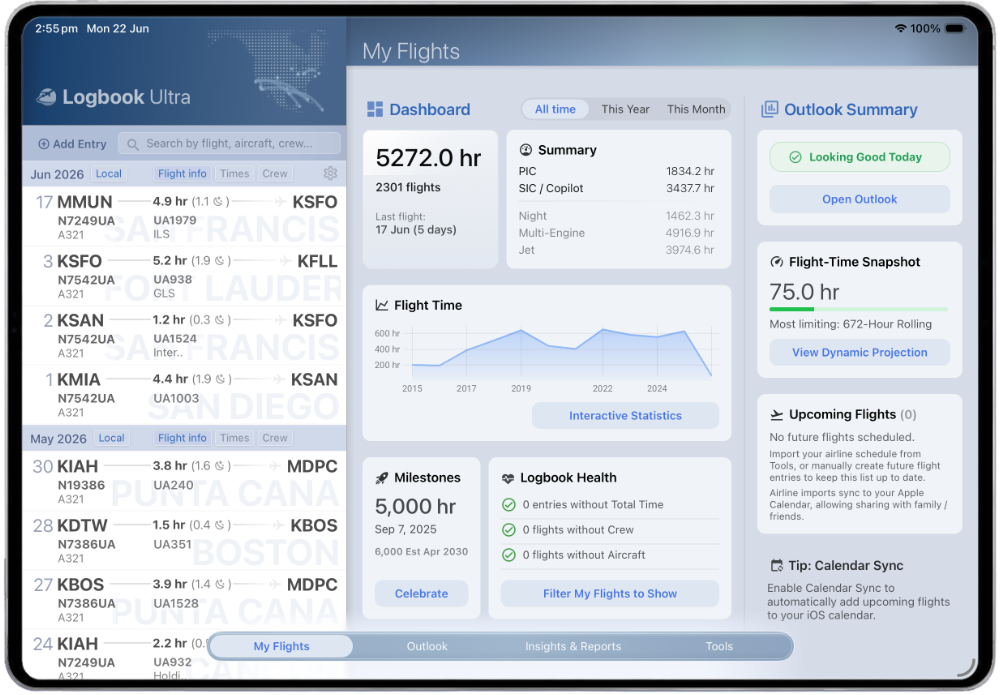1000x695 pixels.
Task: Click the 5,000 hr milestone value
Action: click(x=415, y=507)
